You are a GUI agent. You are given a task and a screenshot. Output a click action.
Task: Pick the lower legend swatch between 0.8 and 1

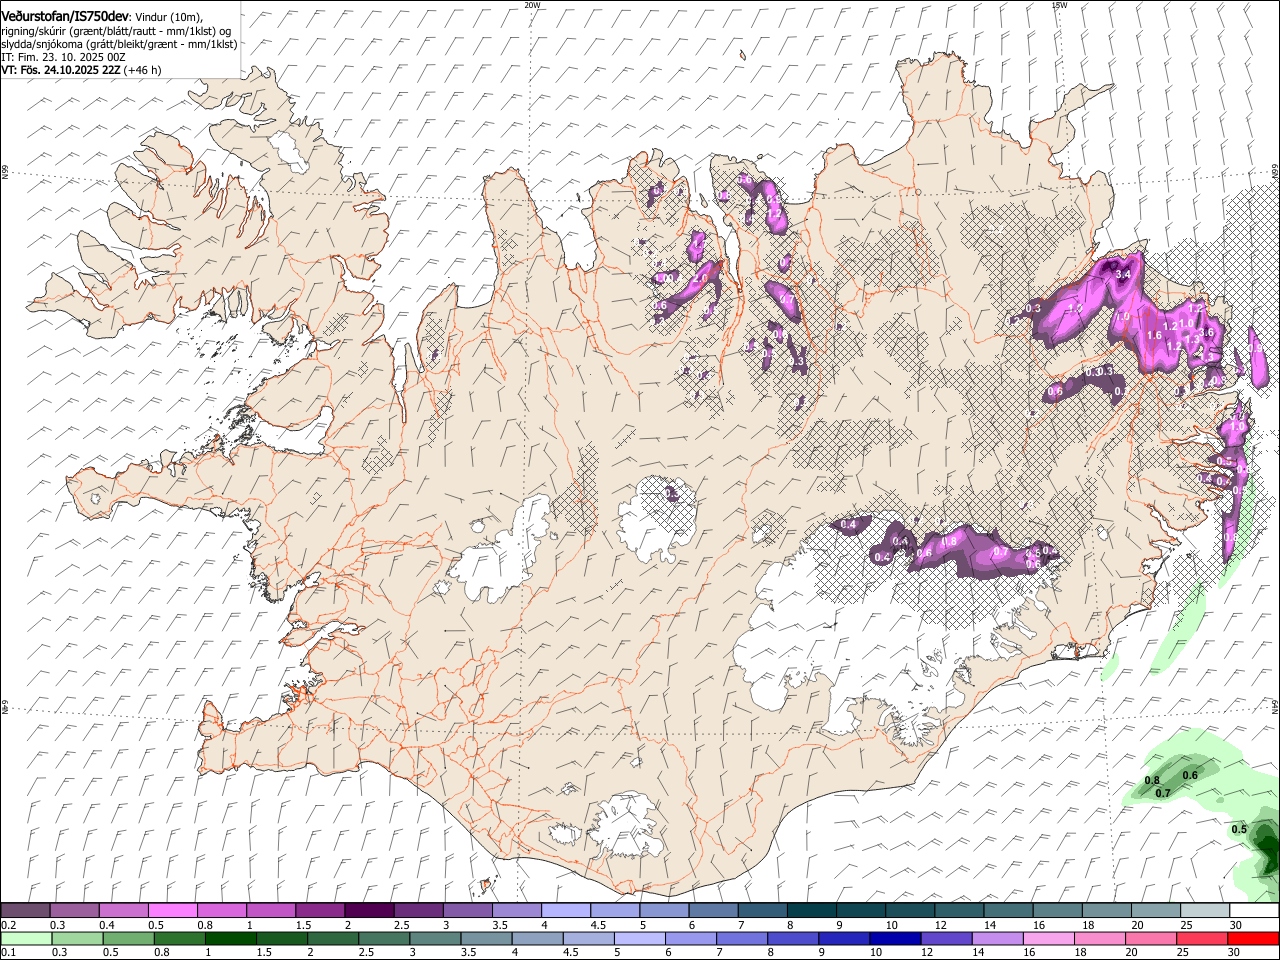179,938
